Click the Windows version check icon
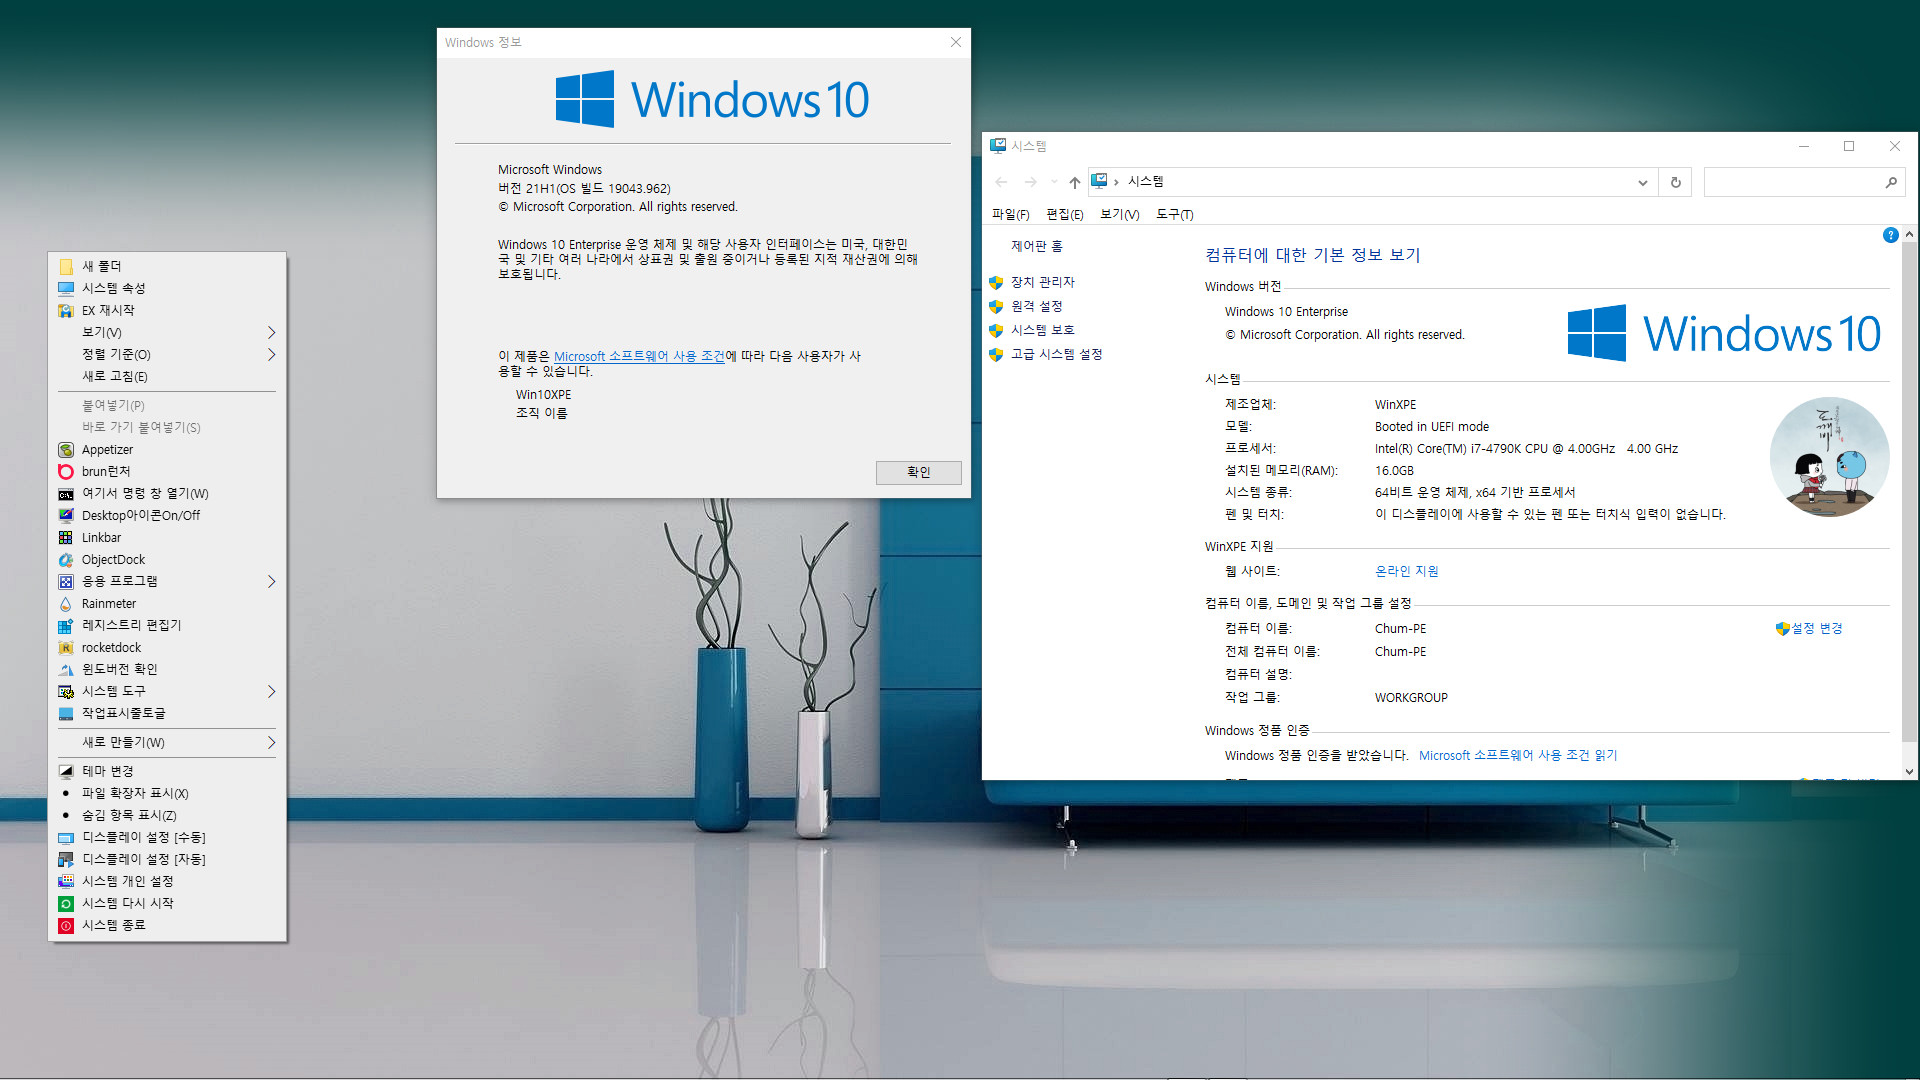1920x1080 pixels. pyautogui.click(x=66, y=670)
